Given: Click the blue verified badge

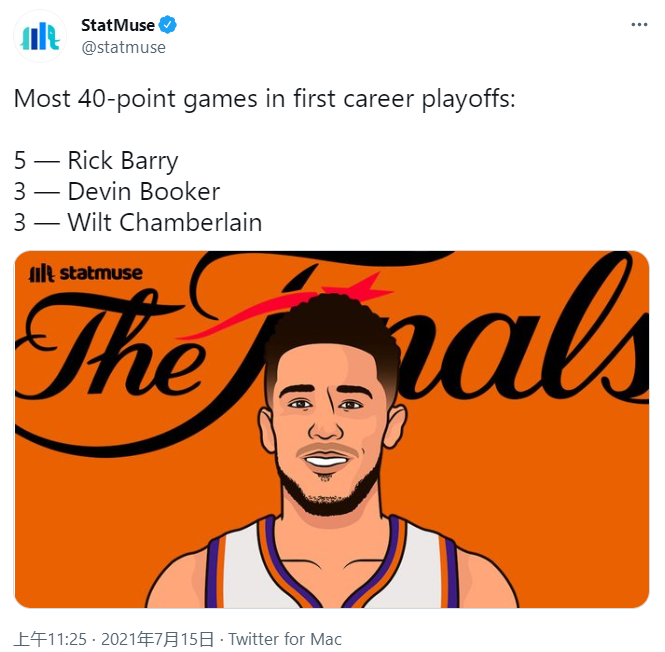Looking at the screenshot, I should coord(169,25).
